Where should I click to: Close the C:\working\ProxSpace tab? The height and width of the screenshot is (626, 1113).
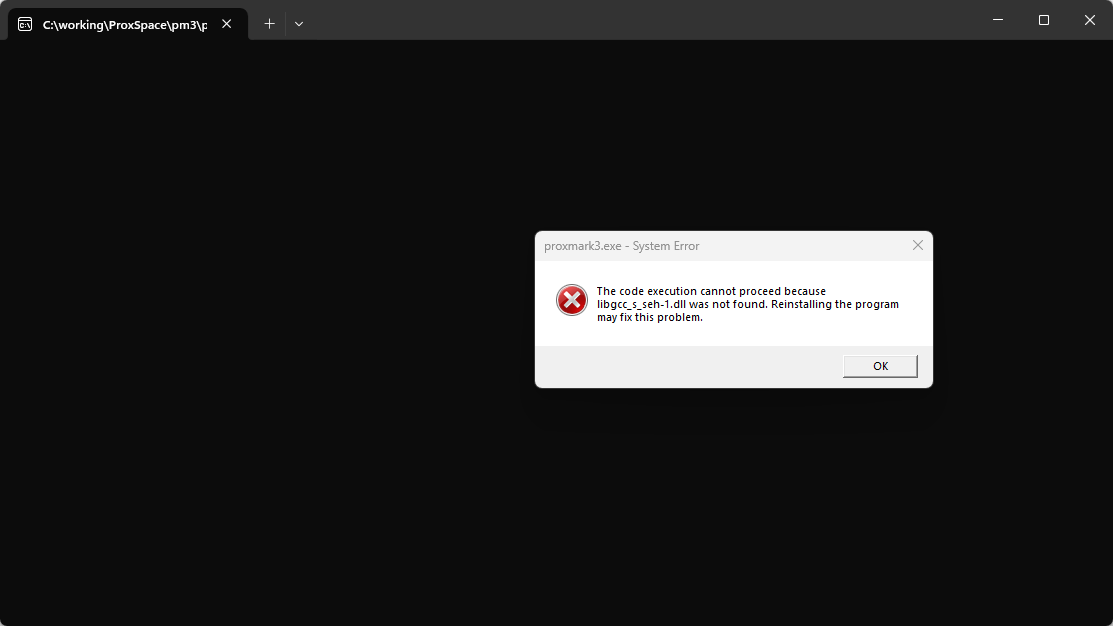pyautogui.click(x=226, y=24)
